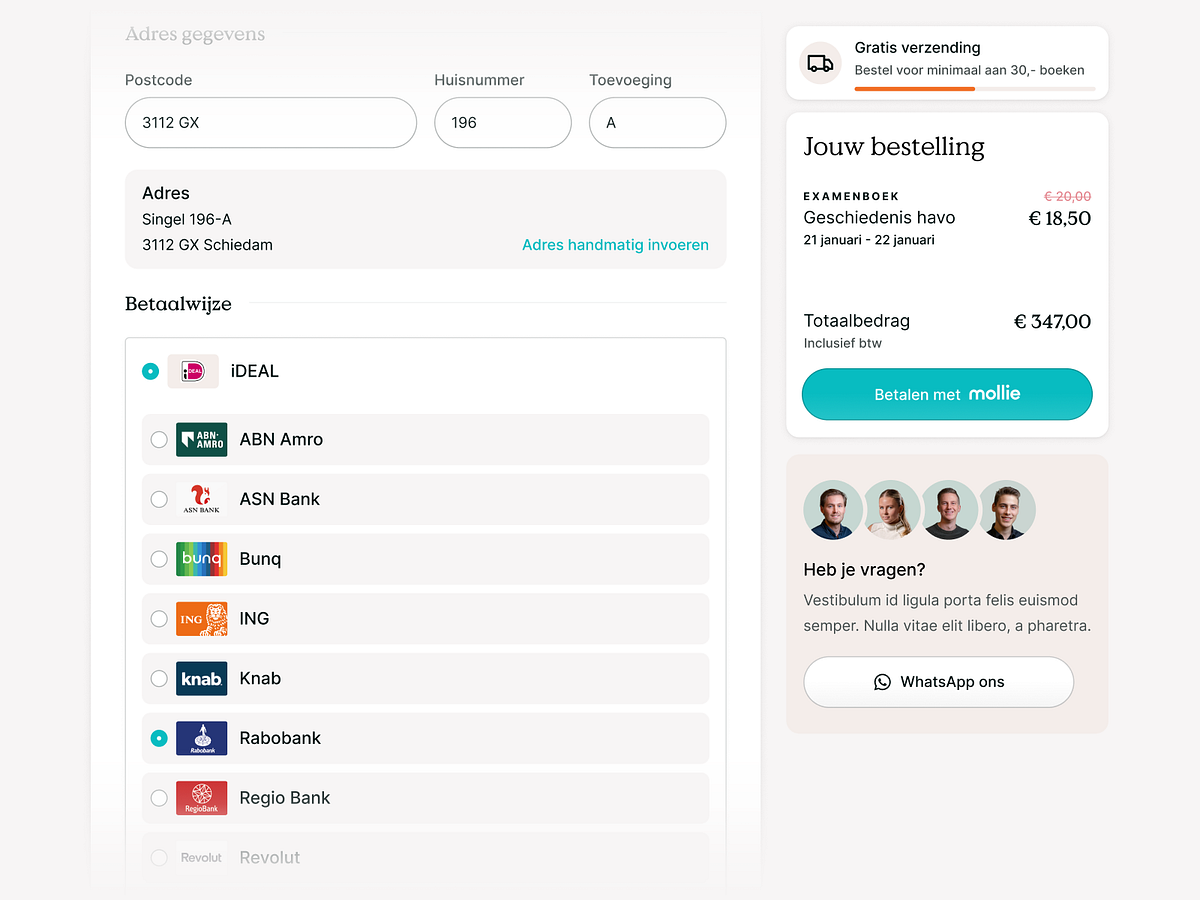Image resolution: width=1200 pixels, height=900 pixels.
Task: Deselect the iDEAL radio button
Action: point(150,370)
